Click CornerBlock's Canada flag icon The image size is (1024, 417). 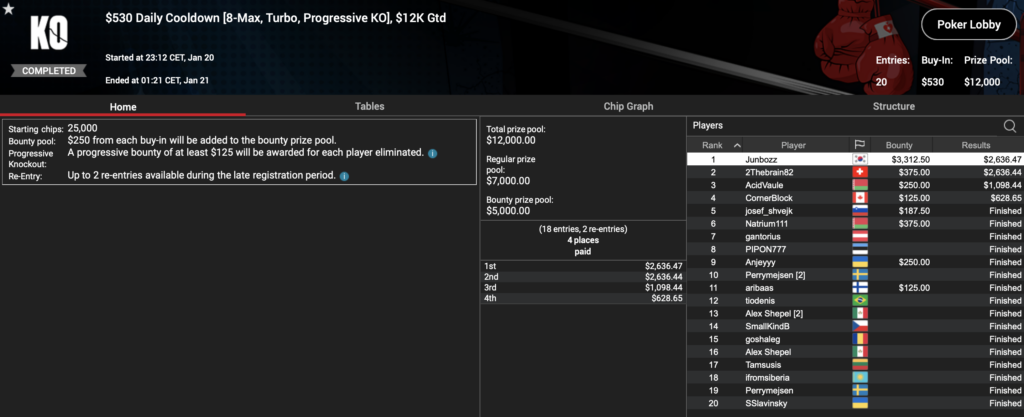pos(858,198)
